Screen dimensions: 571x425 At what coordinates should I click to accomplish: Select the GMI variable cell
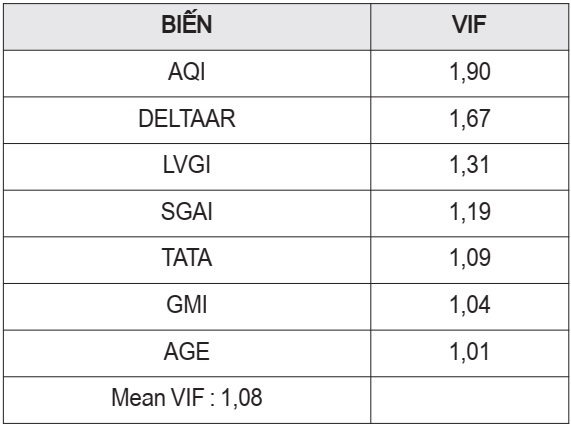point(187,307)
